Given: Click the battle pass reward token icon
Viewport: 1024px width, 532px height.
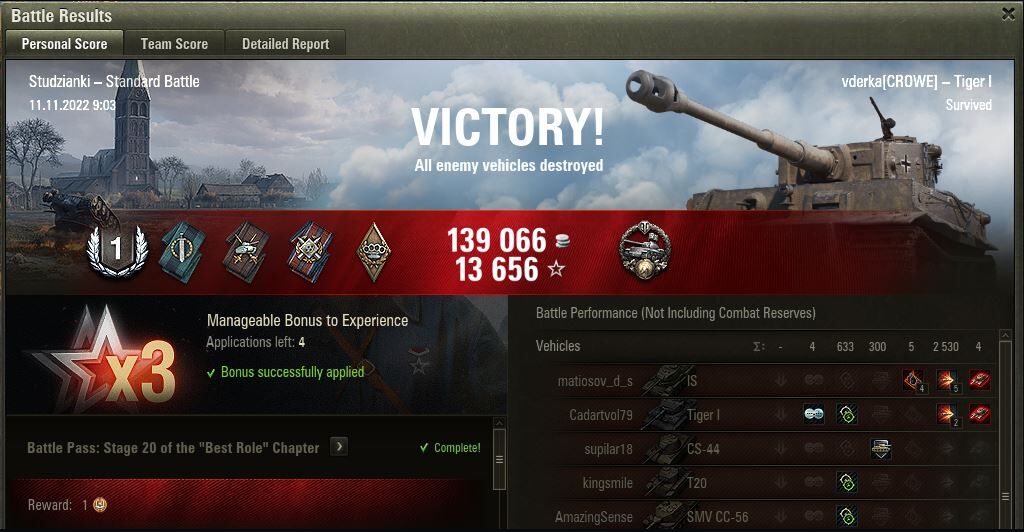Looking at the screenshot, I should pos(100,505).
